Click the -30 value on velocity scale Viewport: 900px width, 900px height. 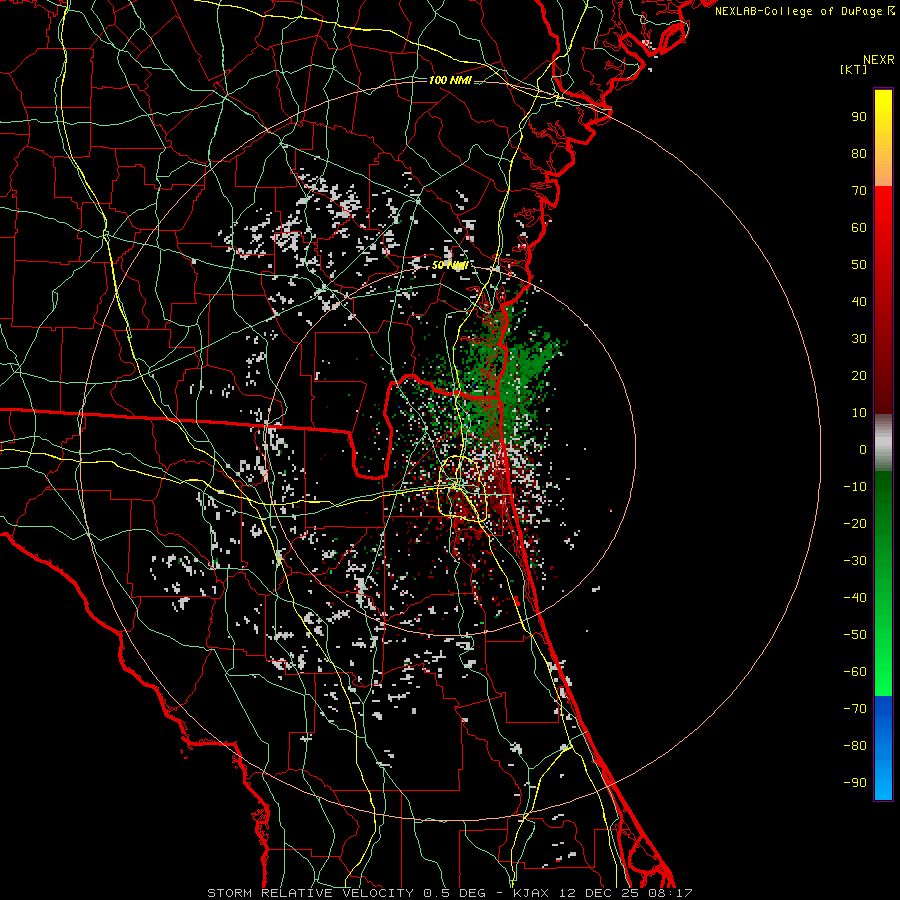[x=855, y=561]
